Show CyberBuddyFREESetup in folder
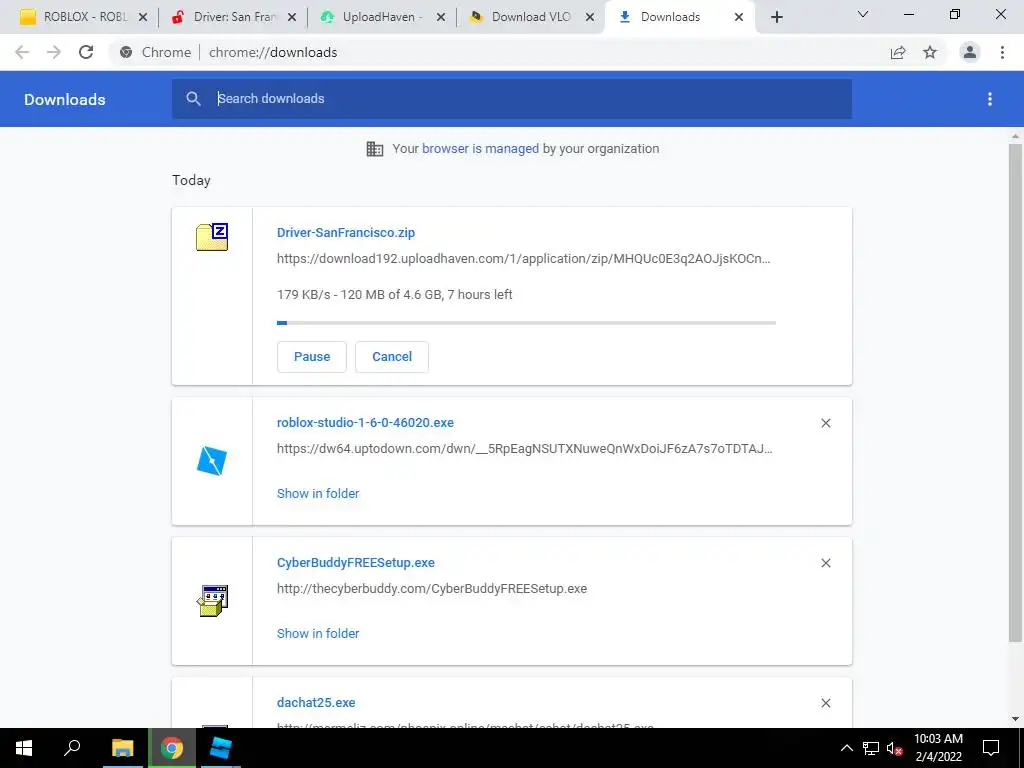 (318, 633)
